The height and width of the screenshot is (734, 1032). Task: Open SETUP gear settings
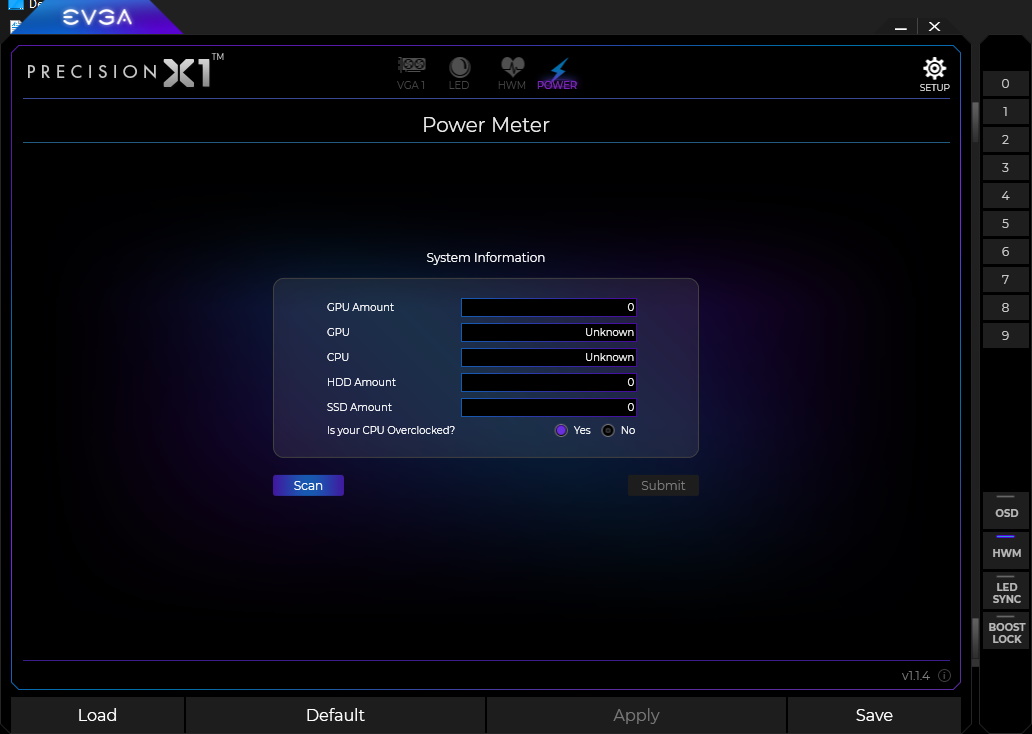[934, 73]
